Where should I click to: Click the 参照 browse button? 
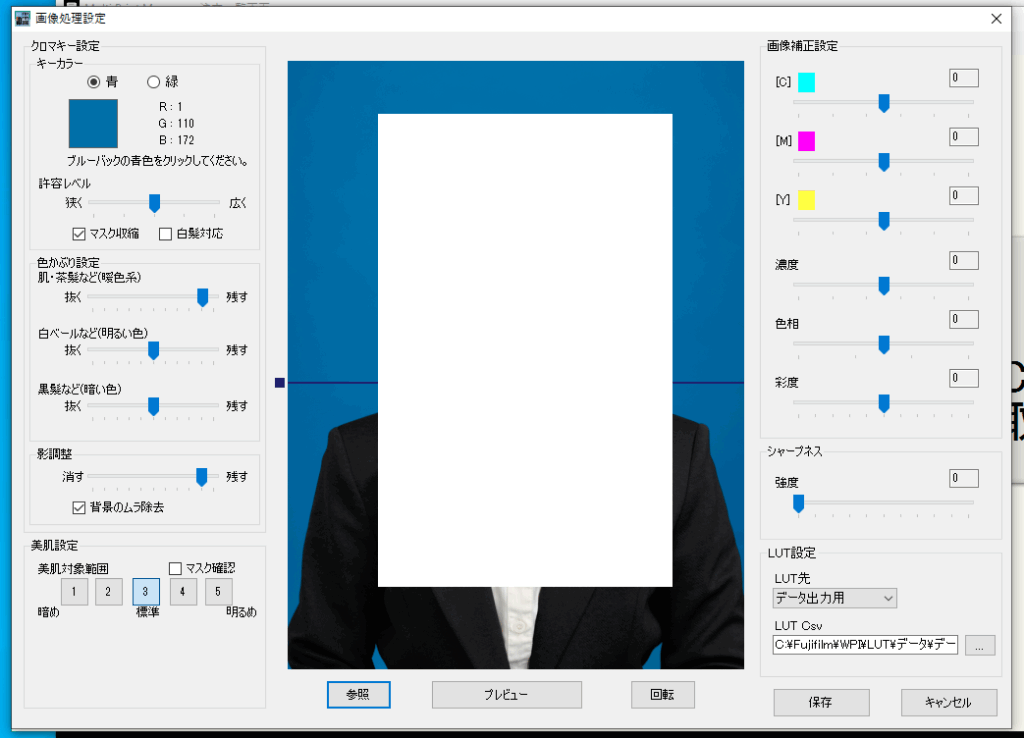(x=358, y=694)
